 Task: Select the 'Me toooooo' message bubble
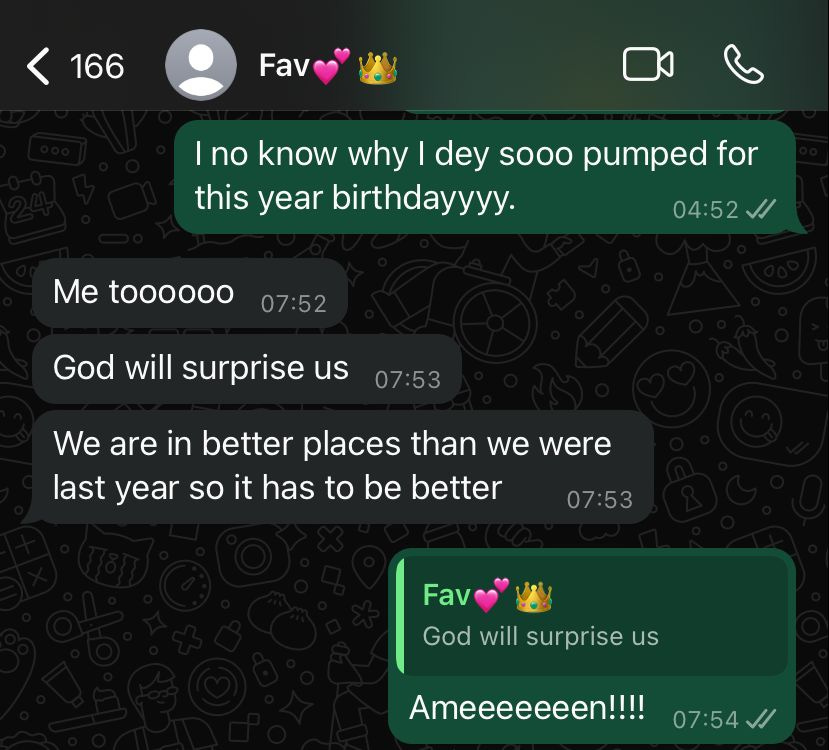(x=190, y=293)
